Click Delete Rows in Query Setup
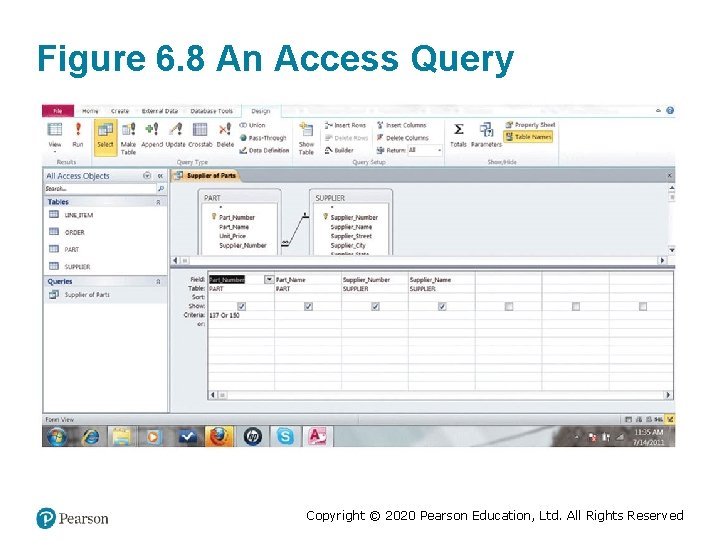This screenshot has width=720, height=540. click(x=347, y=138)
